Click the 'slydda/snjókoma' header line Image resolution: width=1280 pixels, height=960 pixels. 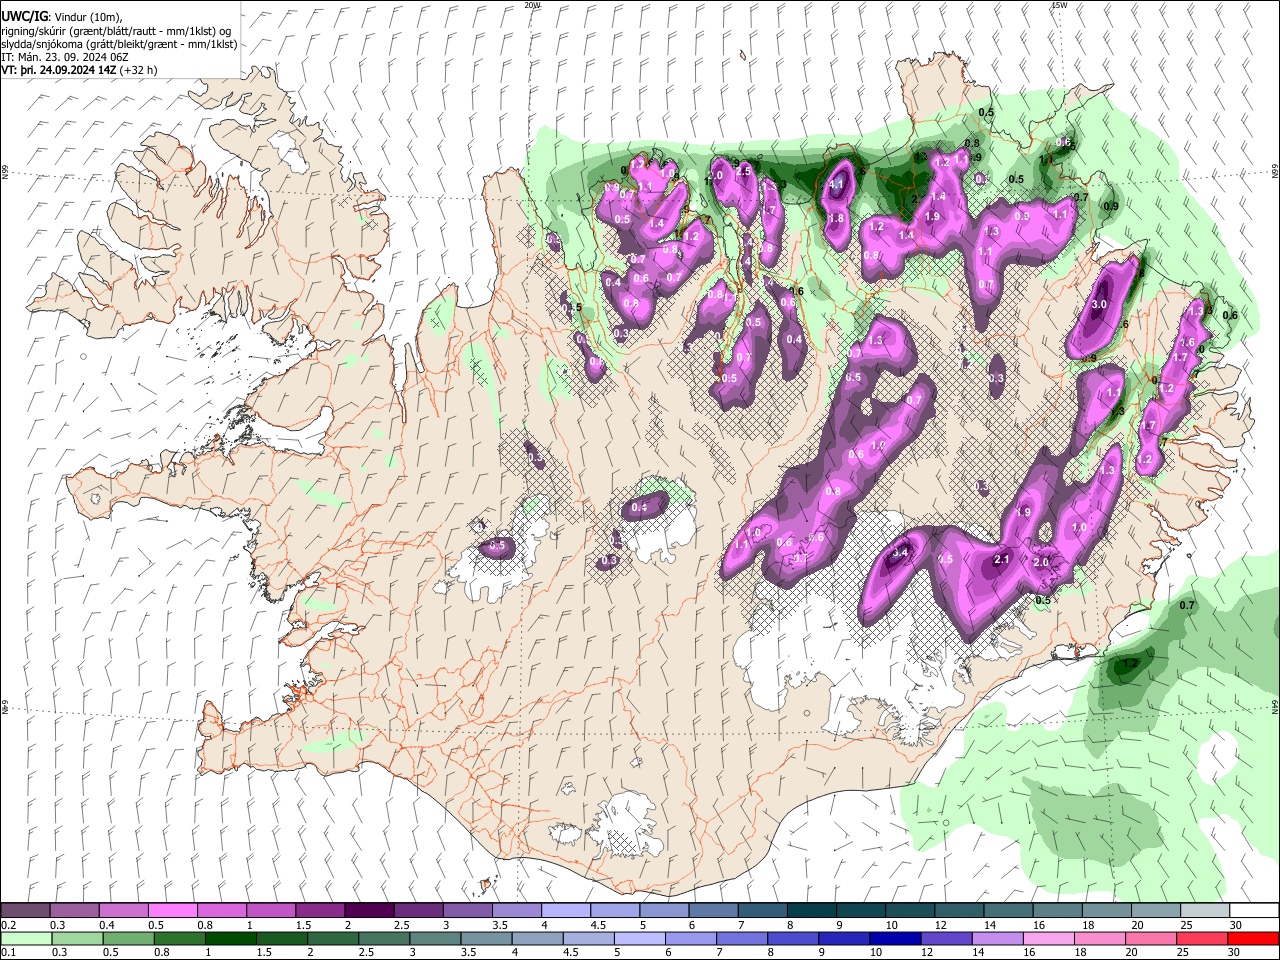tap(119, 44)
